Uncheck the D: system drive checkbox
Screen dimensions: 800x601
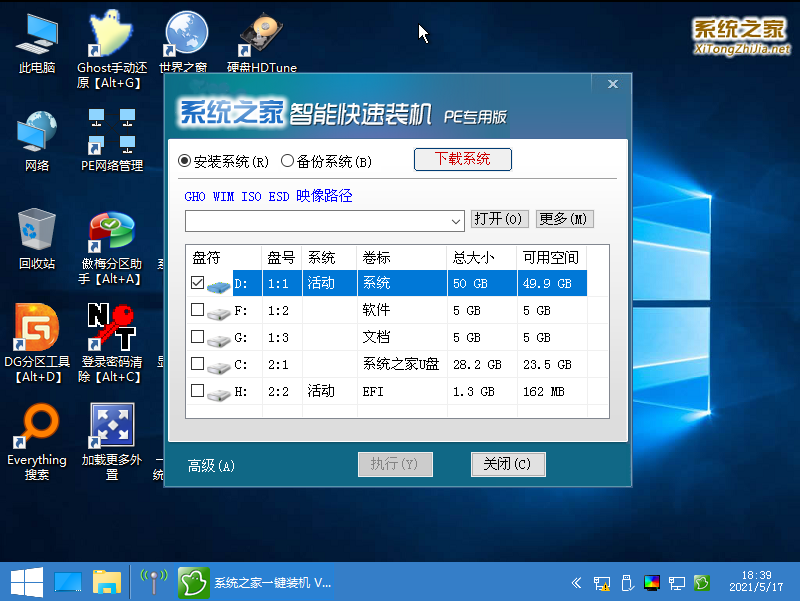pyautogui.click(x=197, y=282)
